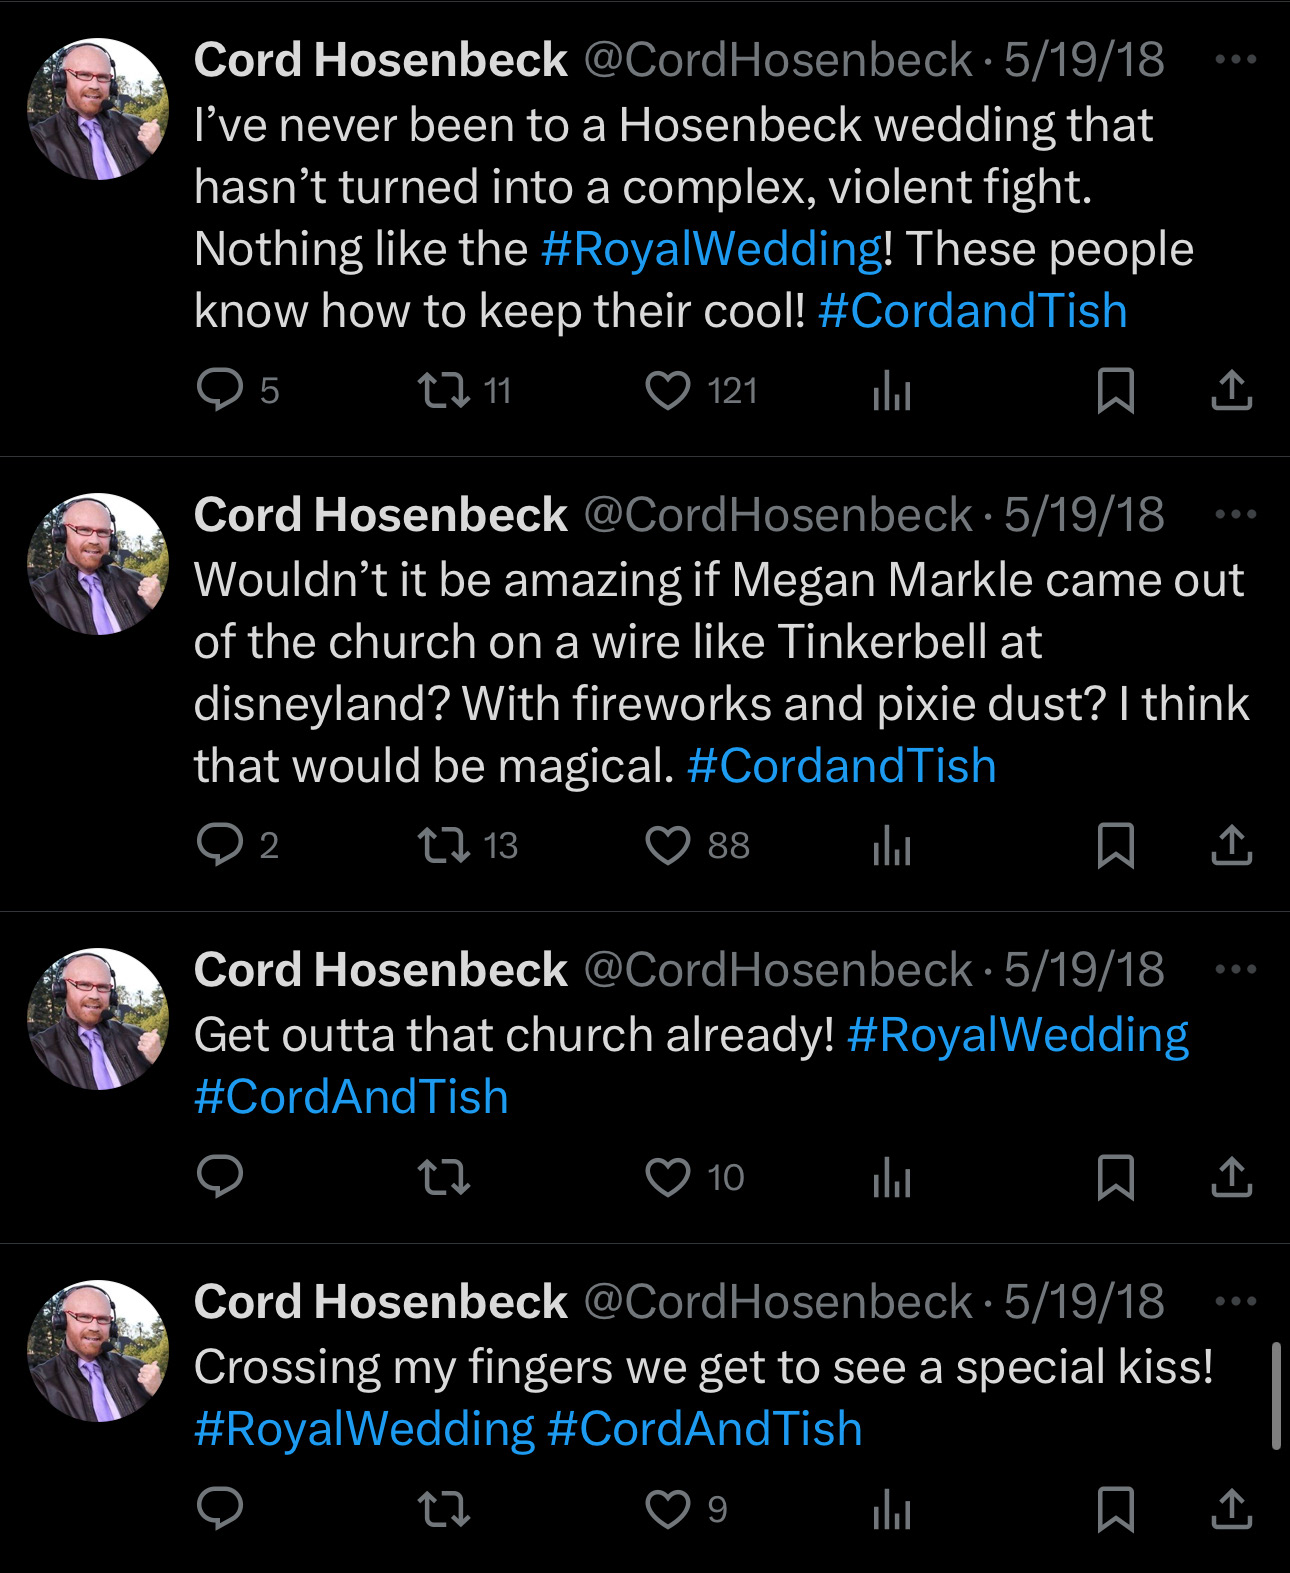The height and width of the screenshot is (1573, 1290).
Task: View analytics for the Tinkerbell tweet
Action: click(891, 846)
